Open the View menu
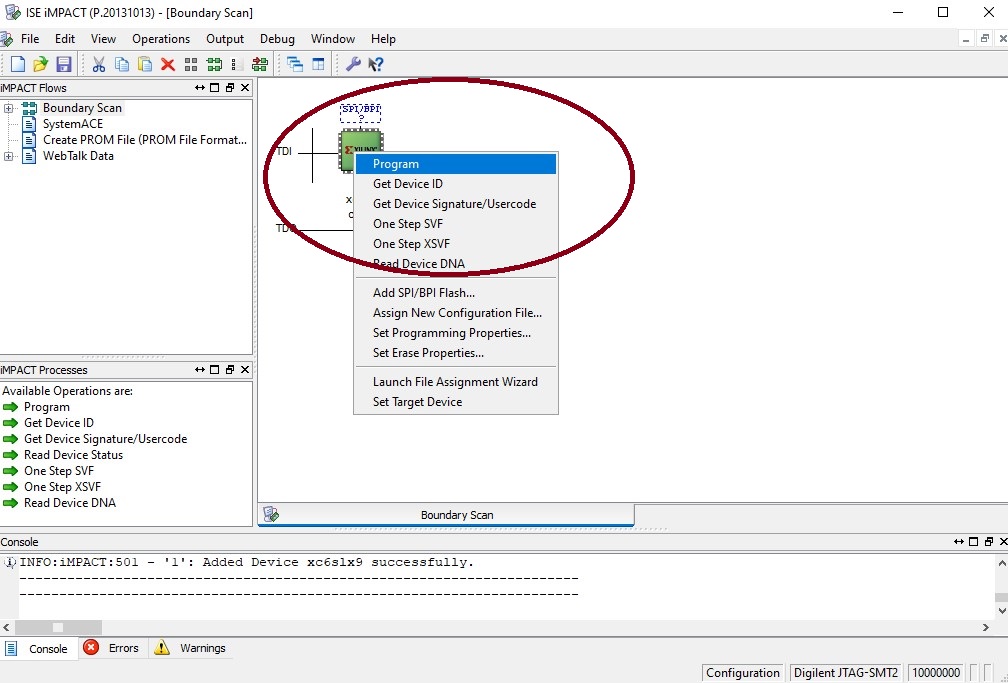 (x=104, y=39)
